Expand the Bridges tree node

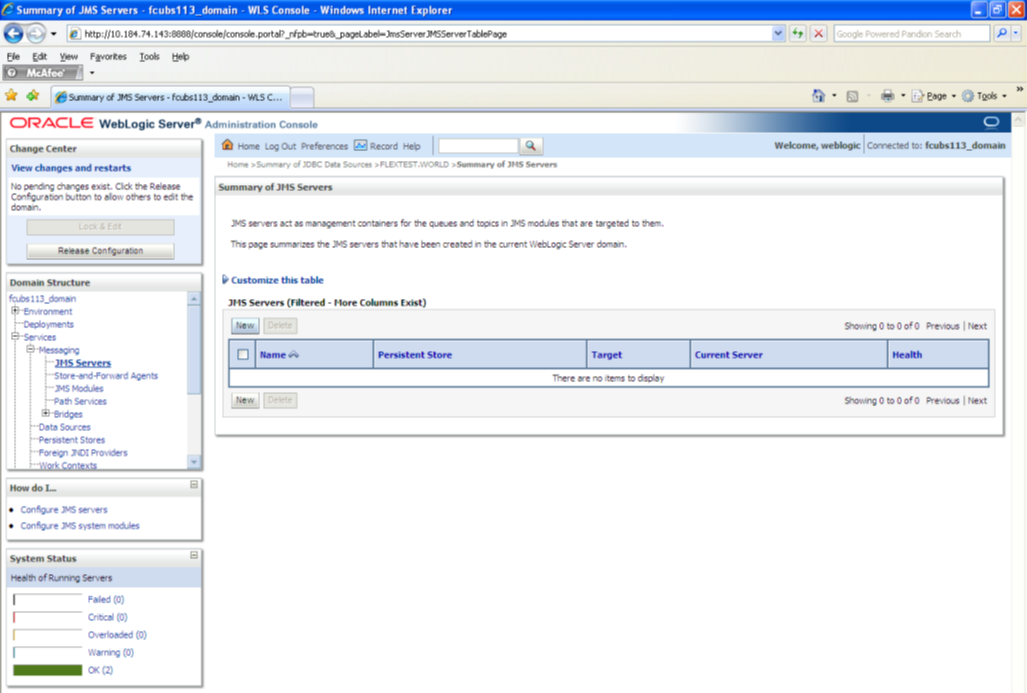tap(46, 413)
